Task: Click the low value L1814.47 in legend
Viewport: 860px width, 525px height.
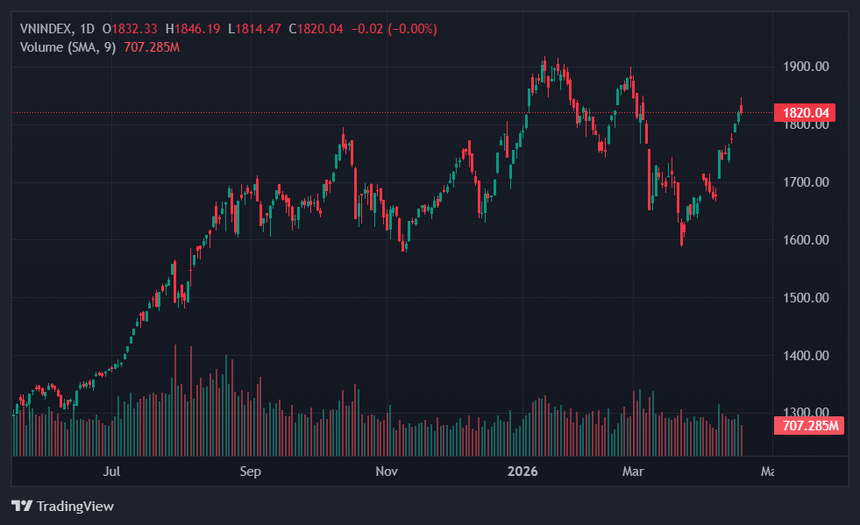Action: (257, 29)
